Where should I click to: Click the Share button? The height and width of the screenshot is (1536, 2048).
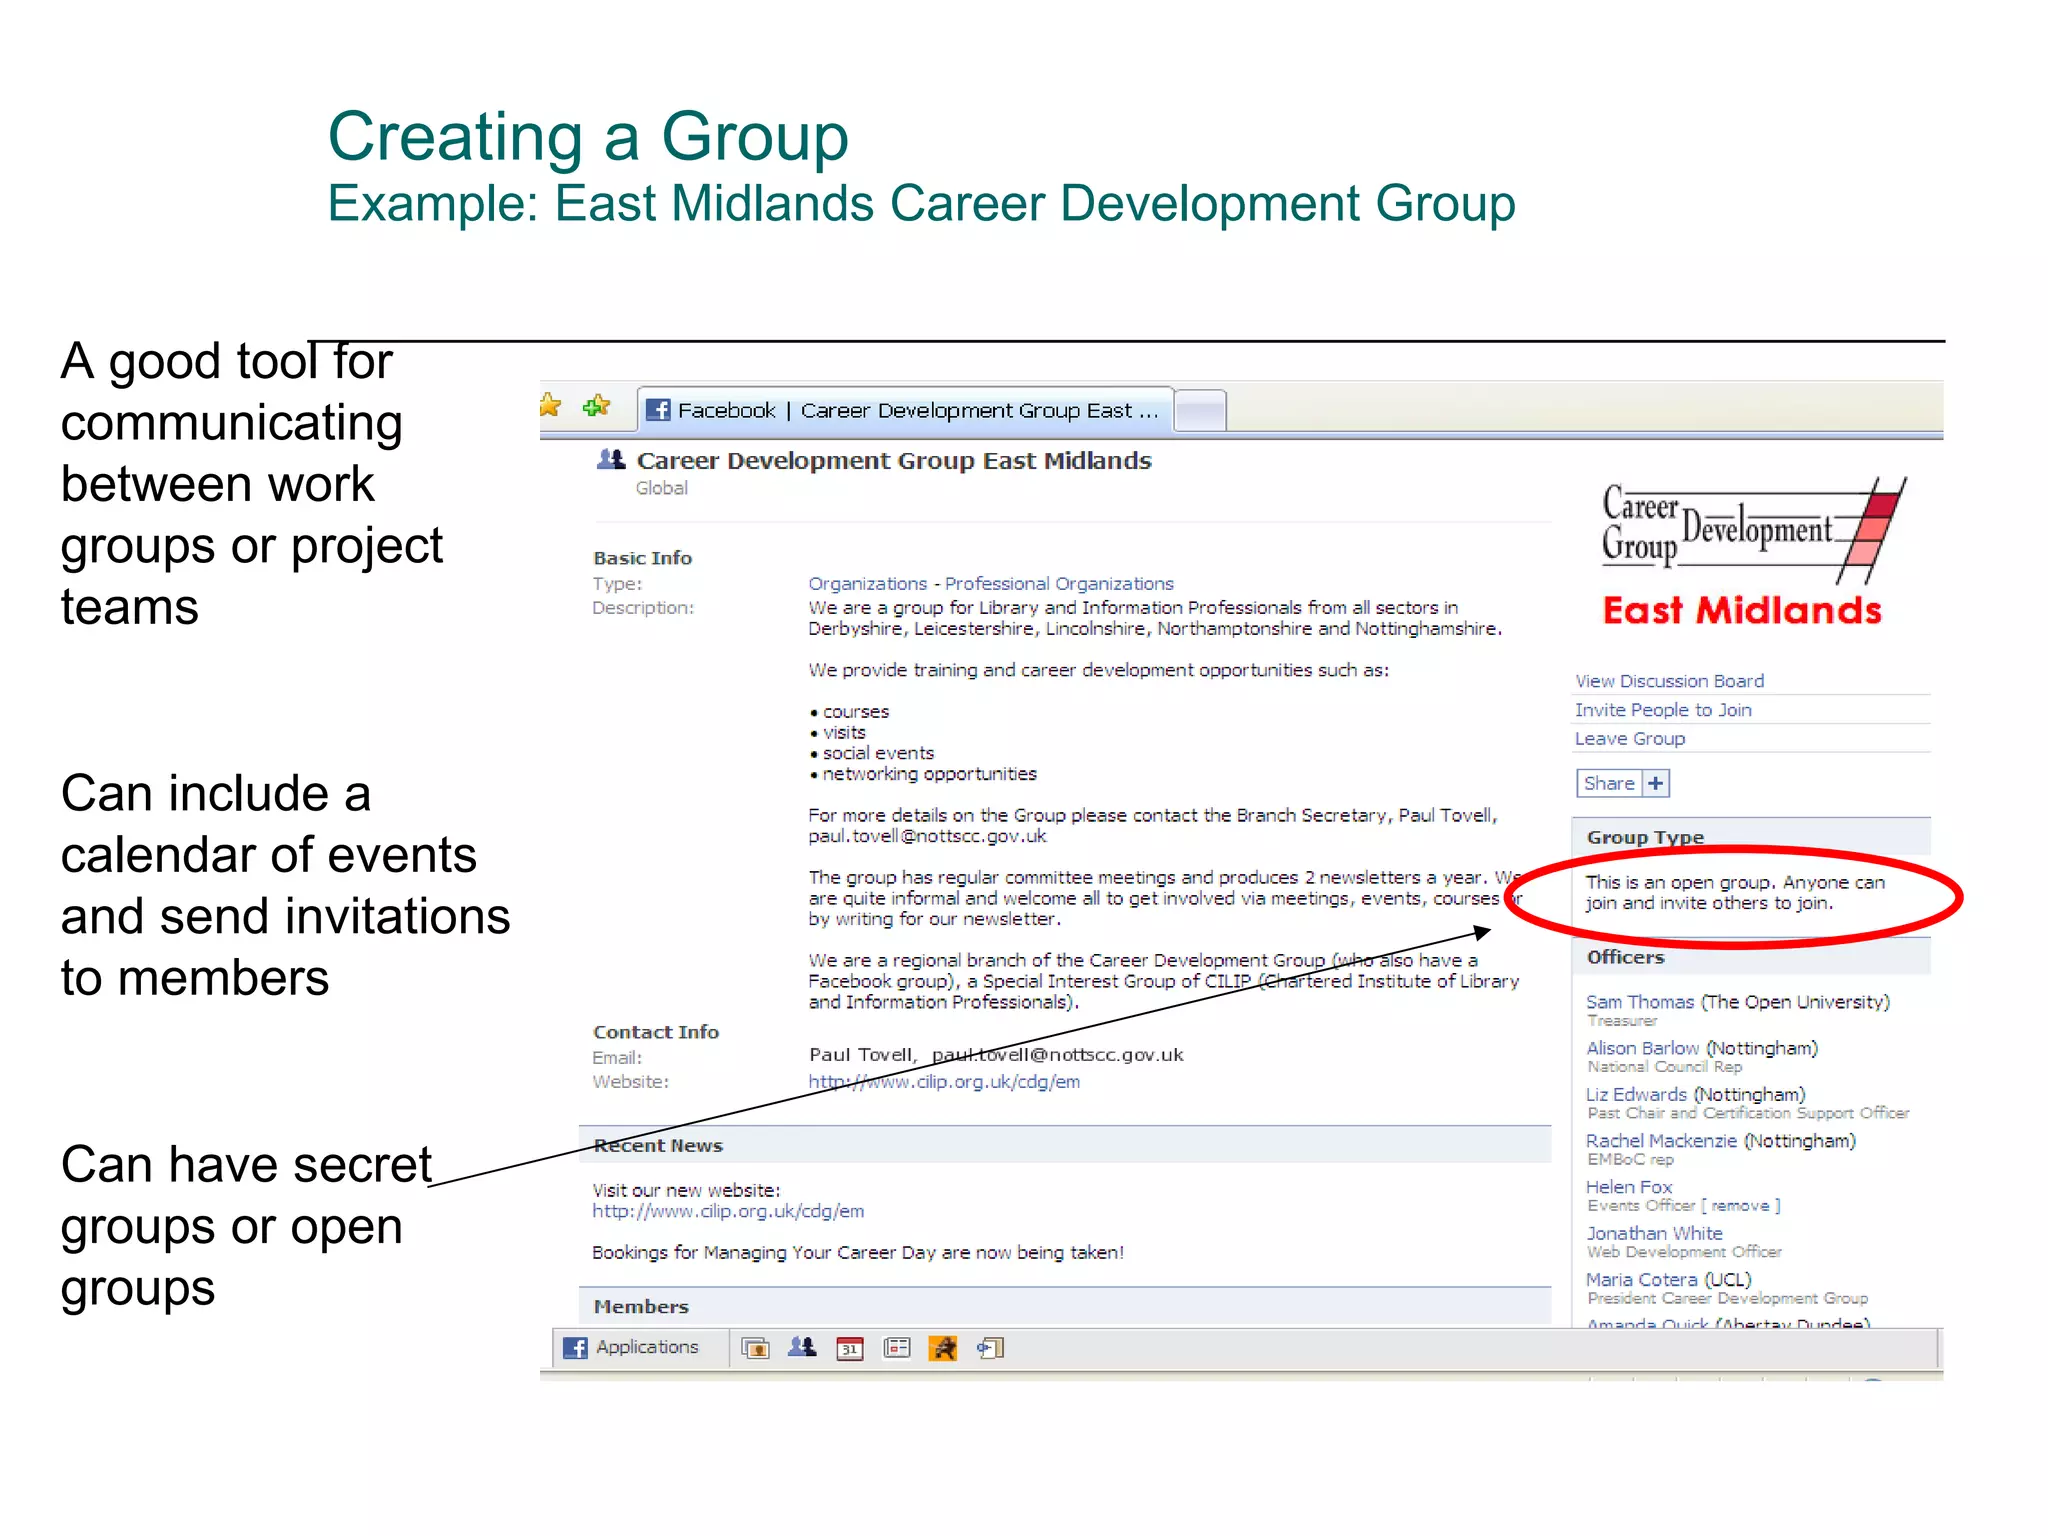point(1609,783)
